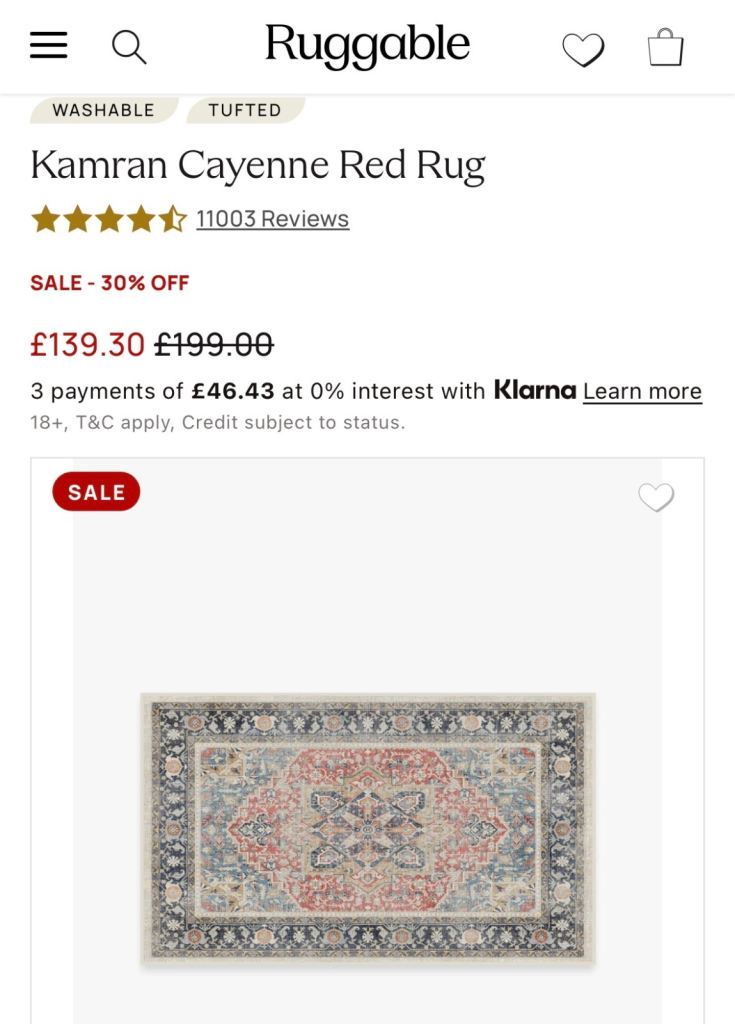
Task: Open the 11003 Reviews link
Action: 272,219
